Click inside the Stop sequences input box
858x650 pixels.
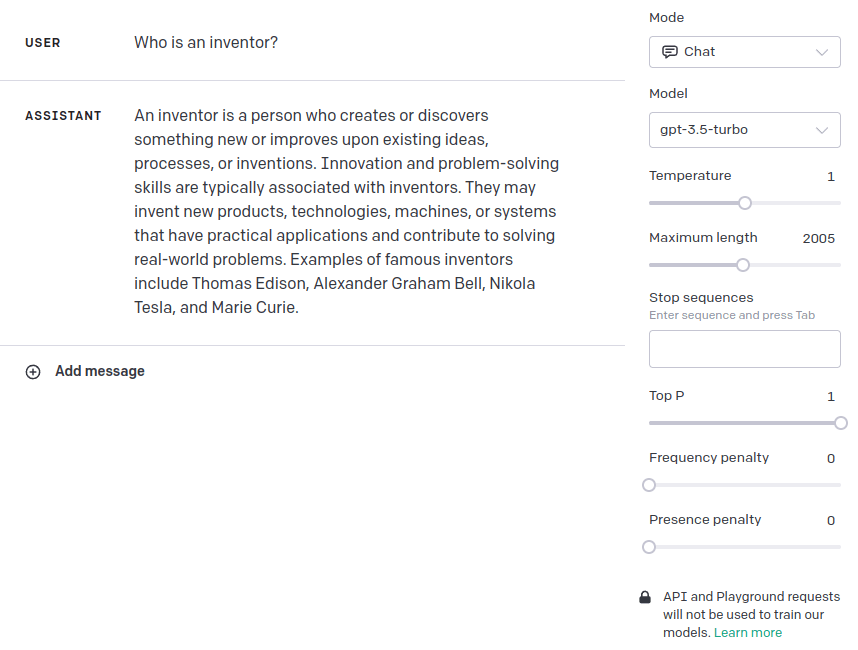point(744,349)
